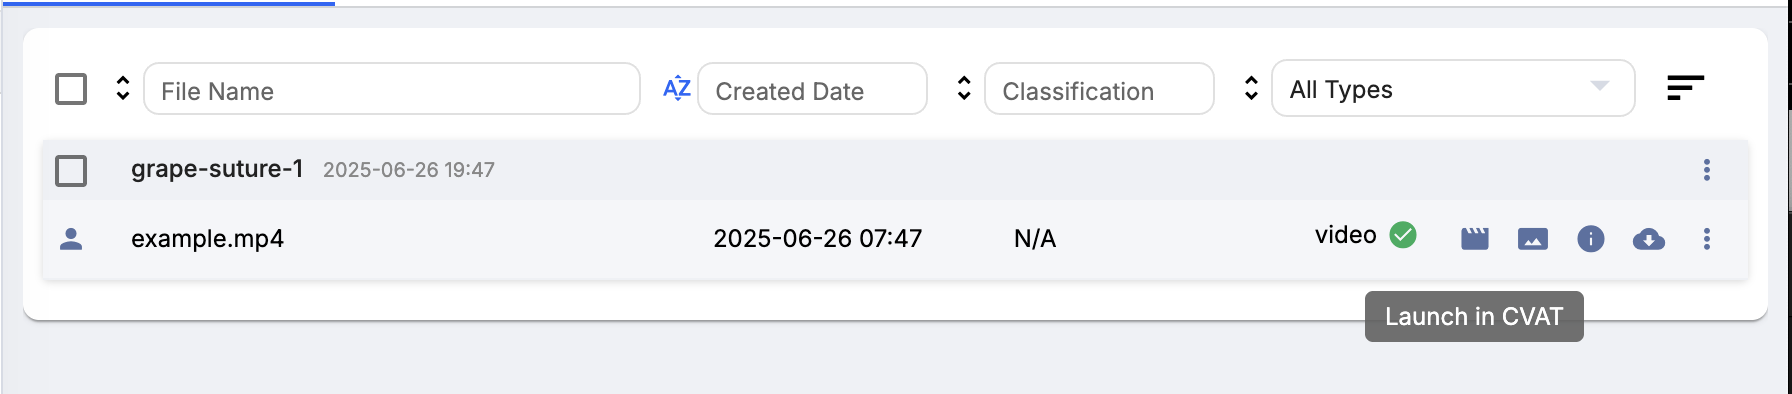Focus the File Name filter field
The width and height of the screenshot is (1792, 394).
point(392,89)
